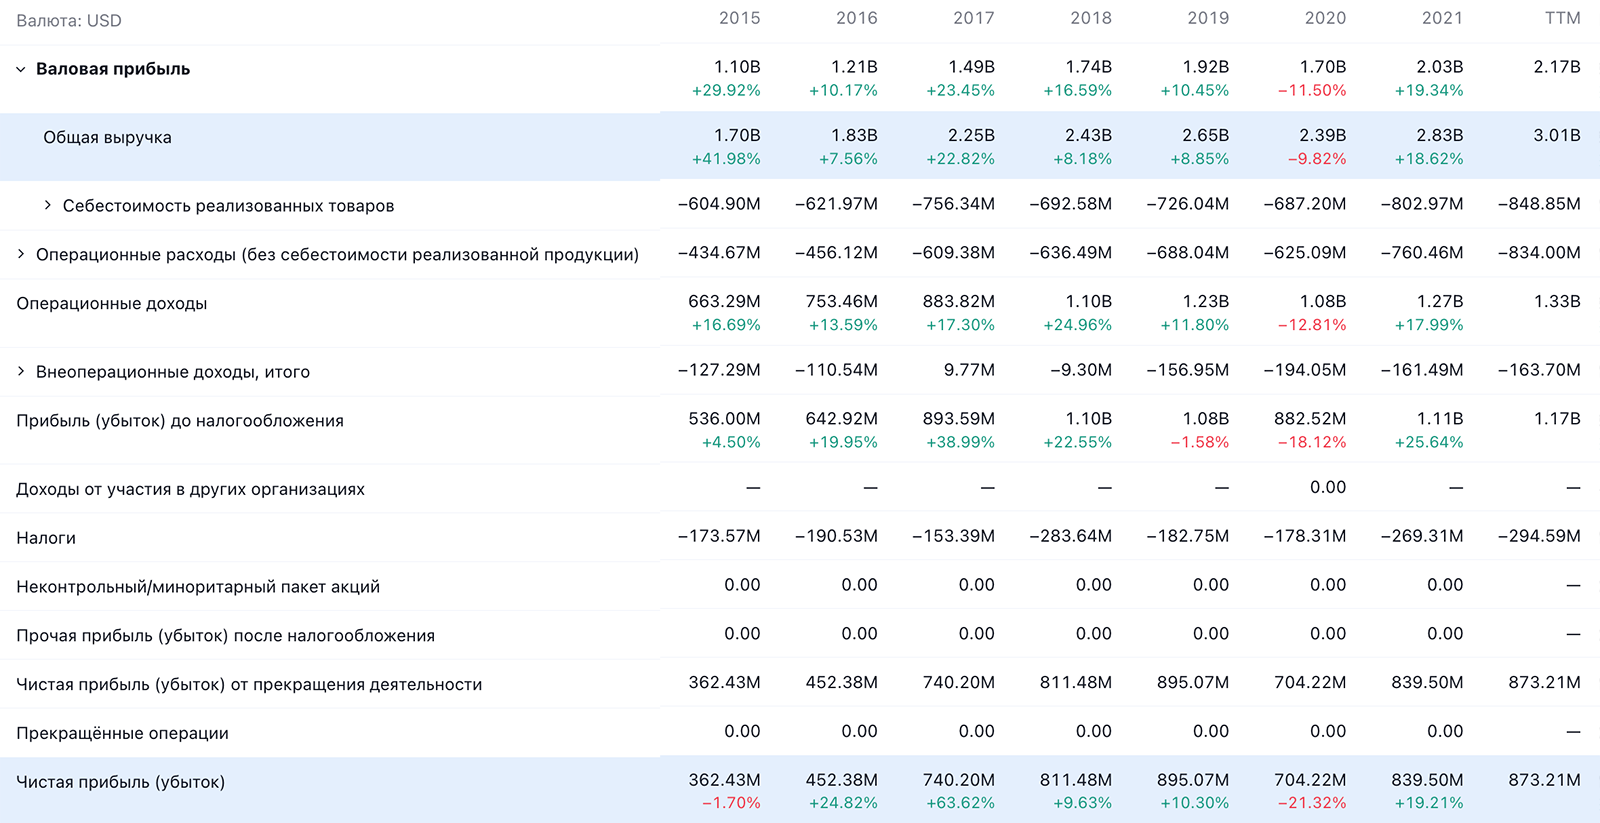1600x823 pixels.
Task: Click operating expenses value −609.38M
Action: pos(953,253)
